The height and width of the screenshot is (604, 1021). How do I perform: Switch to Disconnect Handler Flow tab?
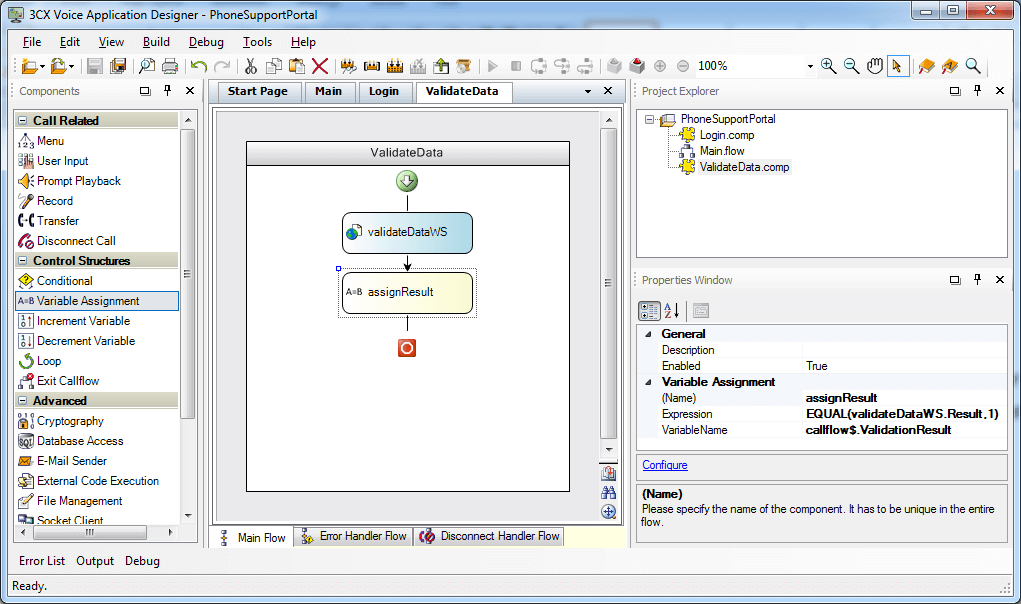[489, 536]
